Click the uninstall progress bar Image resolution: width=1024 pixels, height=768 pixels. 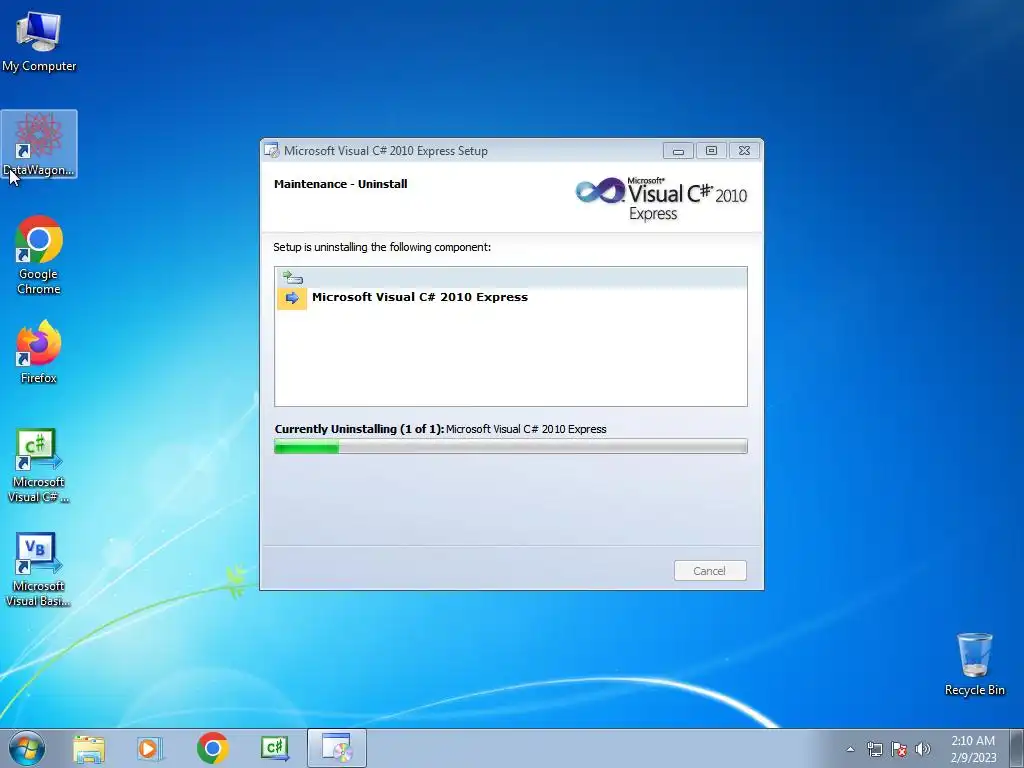[511, 447]
